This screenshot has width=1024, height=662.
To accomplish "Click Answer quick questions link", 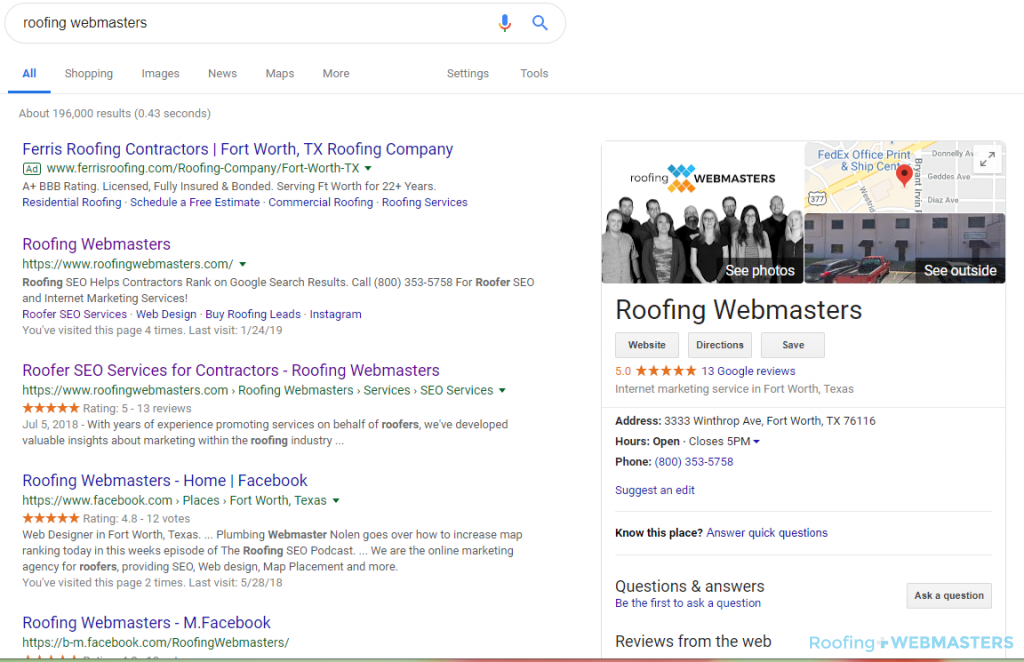I will point(767,533).
